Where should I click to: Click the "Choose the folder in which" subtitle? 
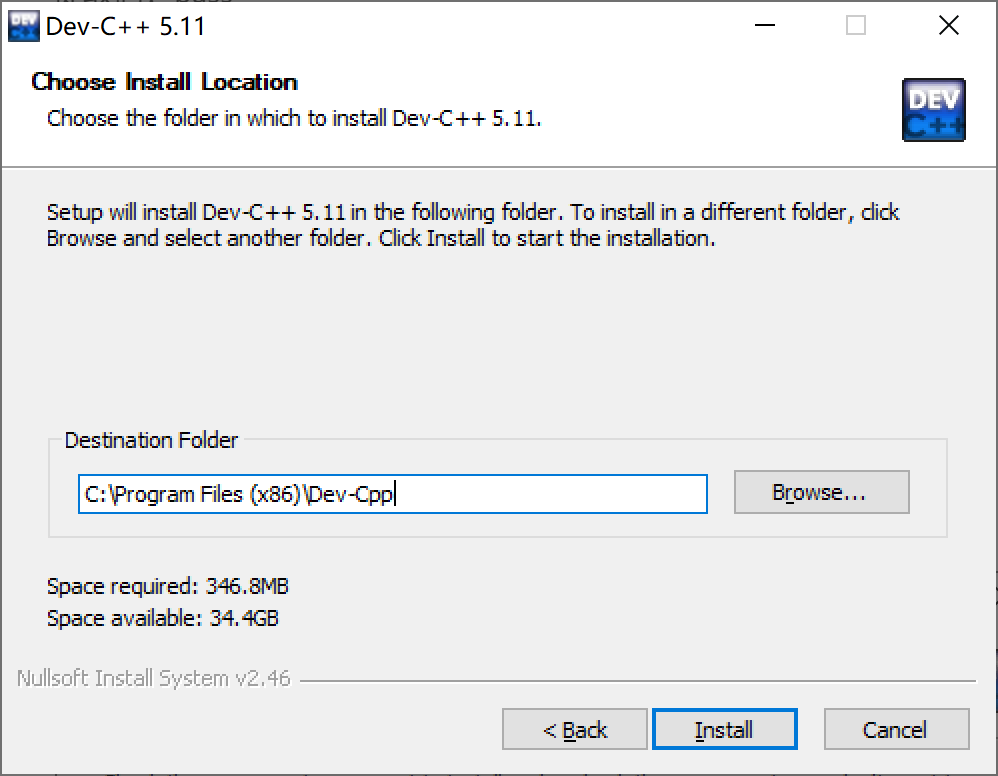294,118
